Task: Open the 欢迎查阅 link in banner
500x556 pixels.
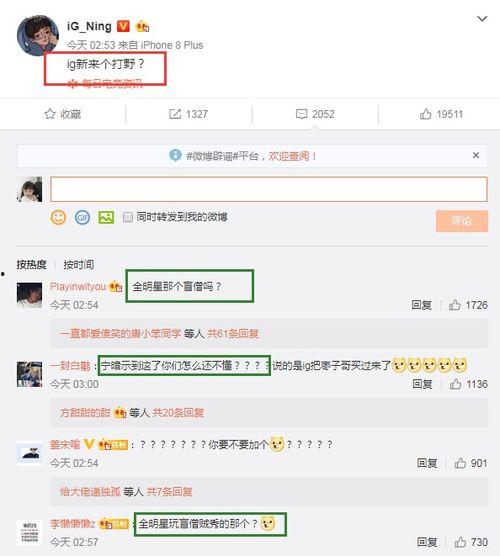Action: [x=293, y=156]
